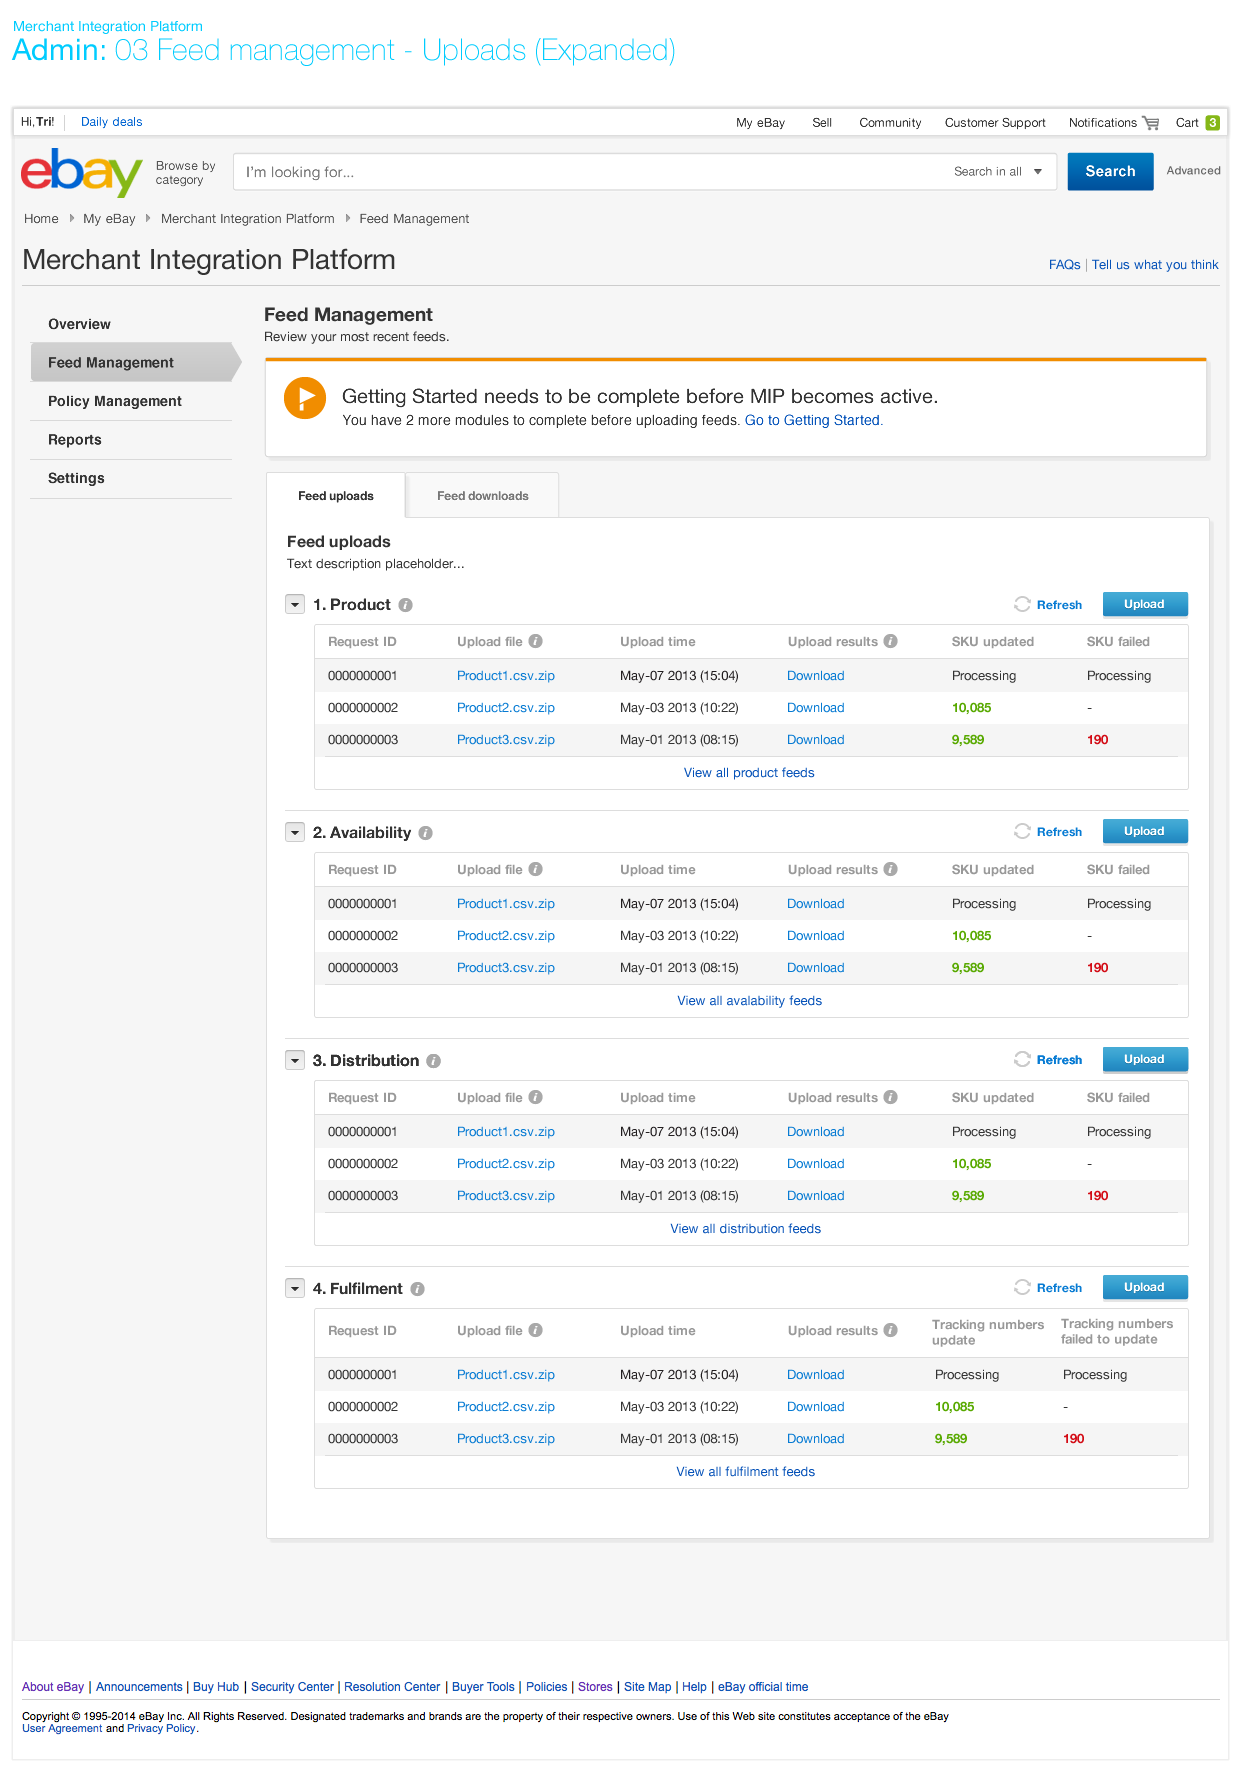Open Notifications in the top navigation
1240x1771 pixels.
(1103, 123)
